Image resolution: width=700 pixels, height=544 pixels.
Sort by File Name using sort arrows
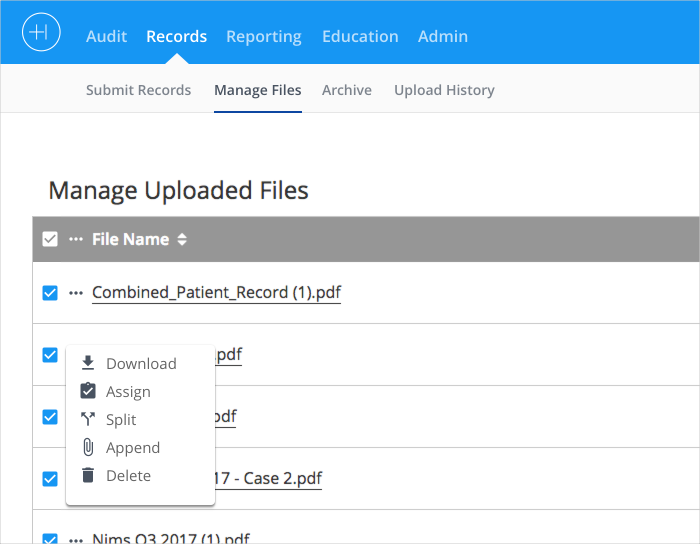(x=182, y=239)
